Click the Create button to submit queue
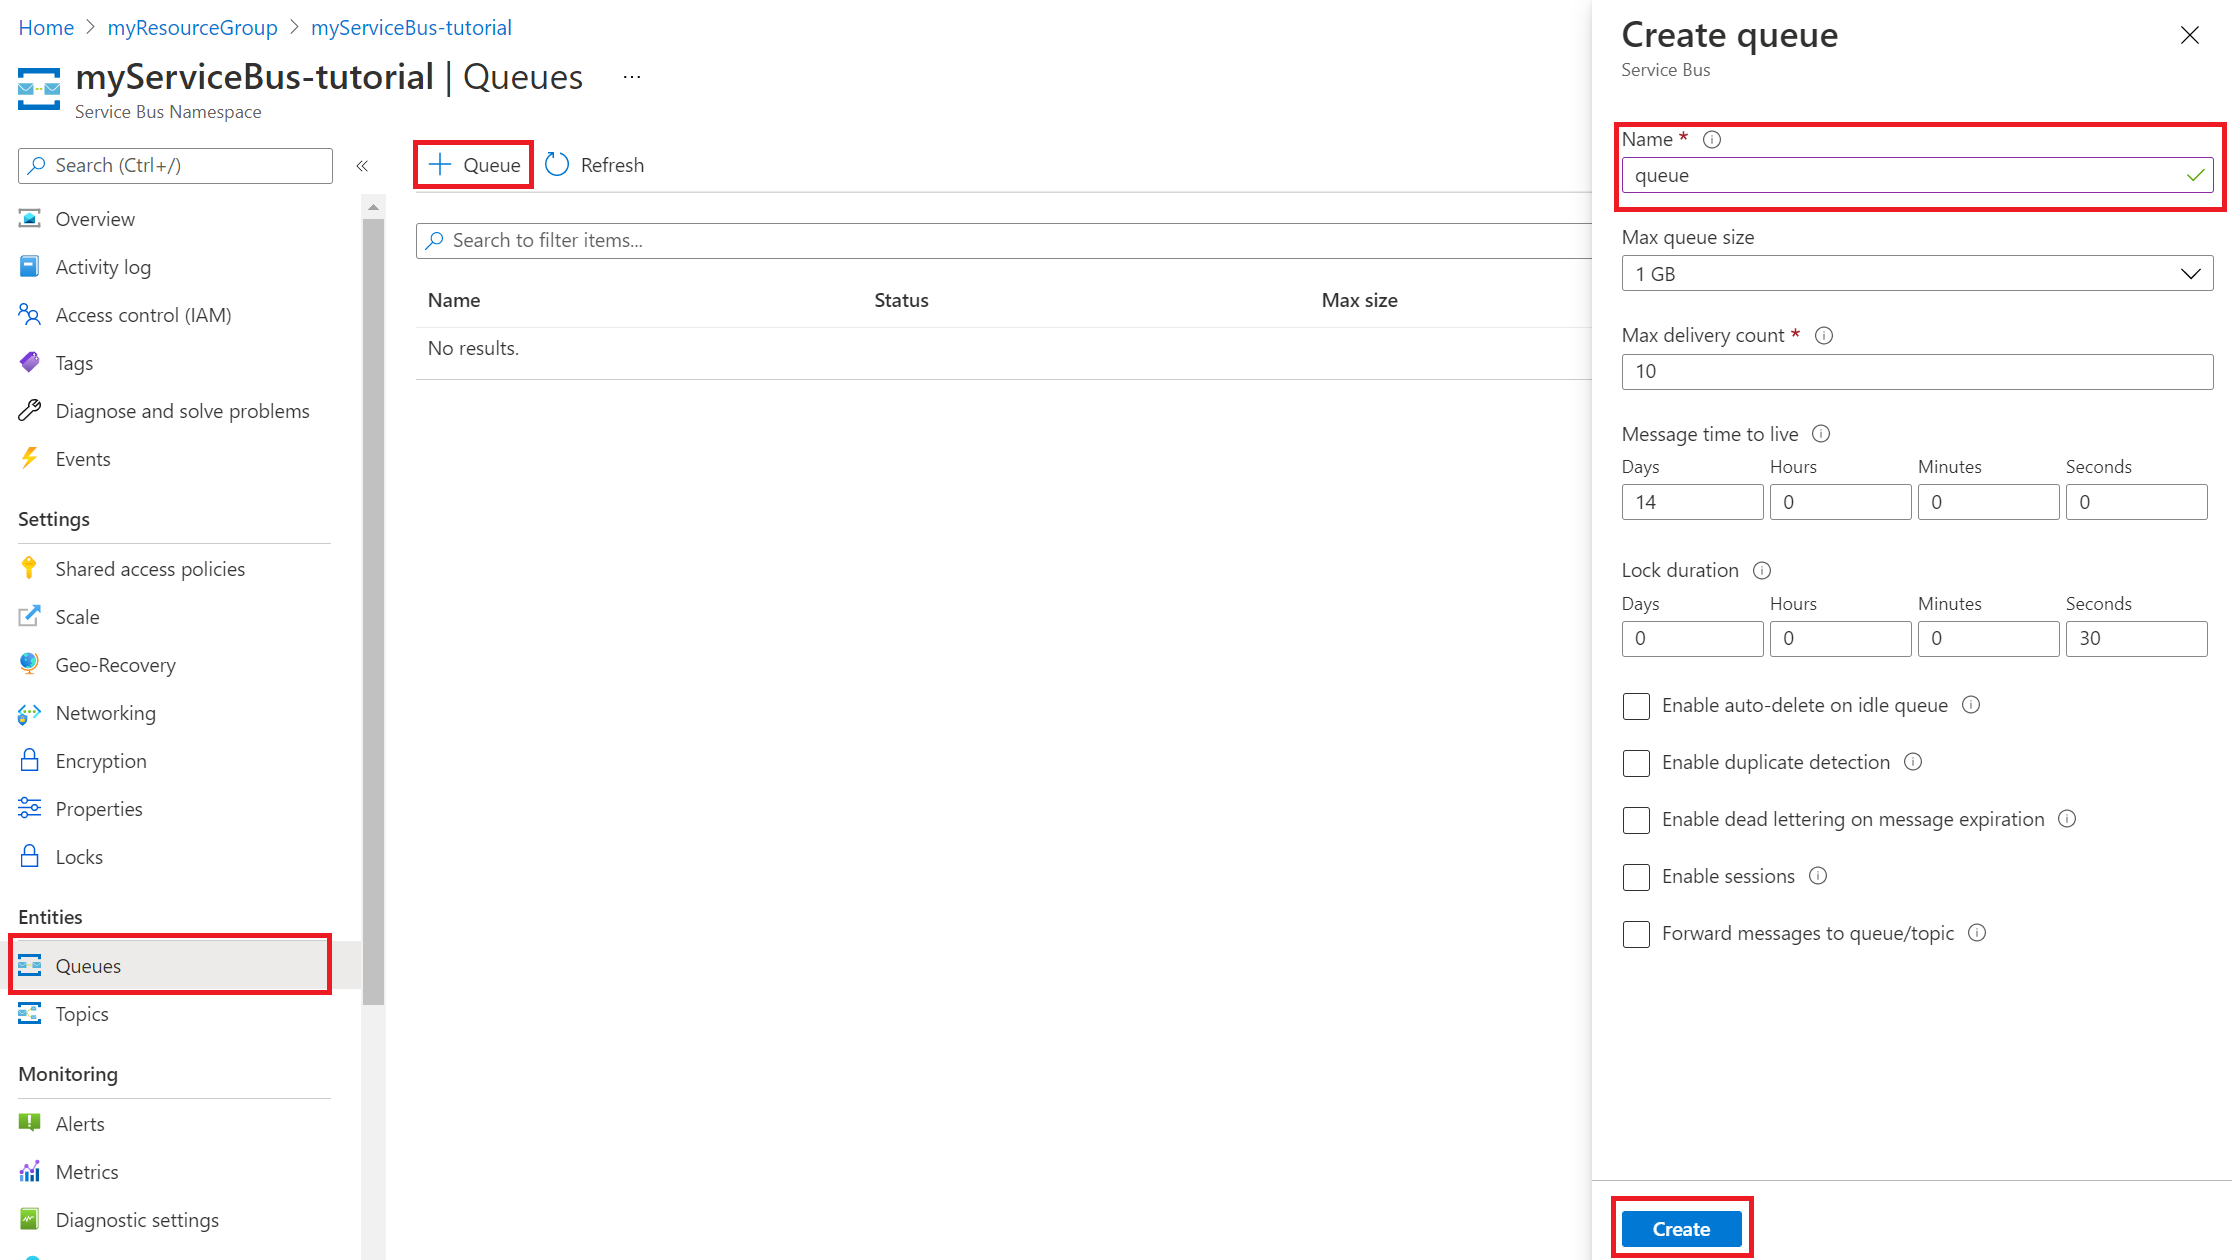 click(1680, 1228)
